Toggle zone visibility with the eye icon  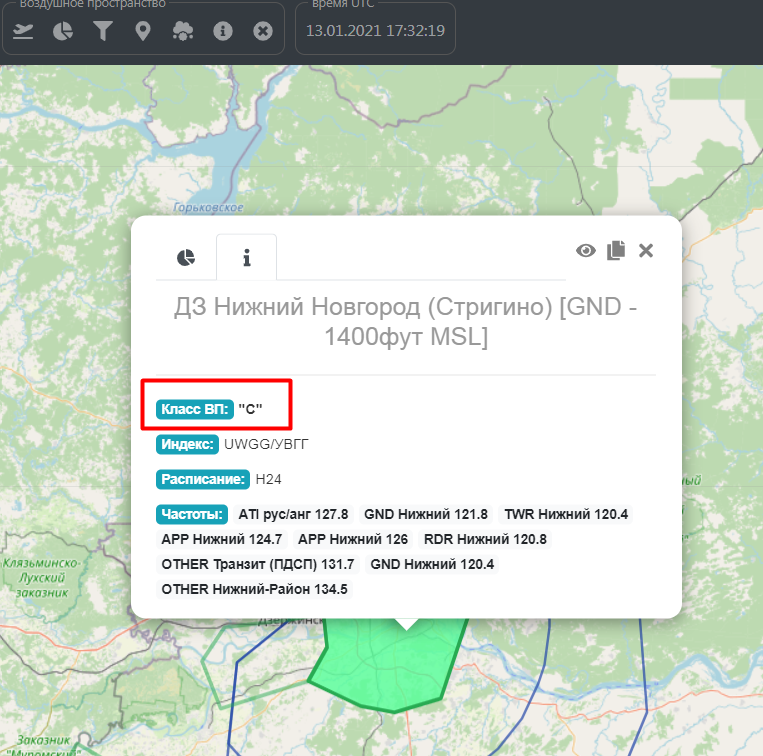(x=586, y=250)
